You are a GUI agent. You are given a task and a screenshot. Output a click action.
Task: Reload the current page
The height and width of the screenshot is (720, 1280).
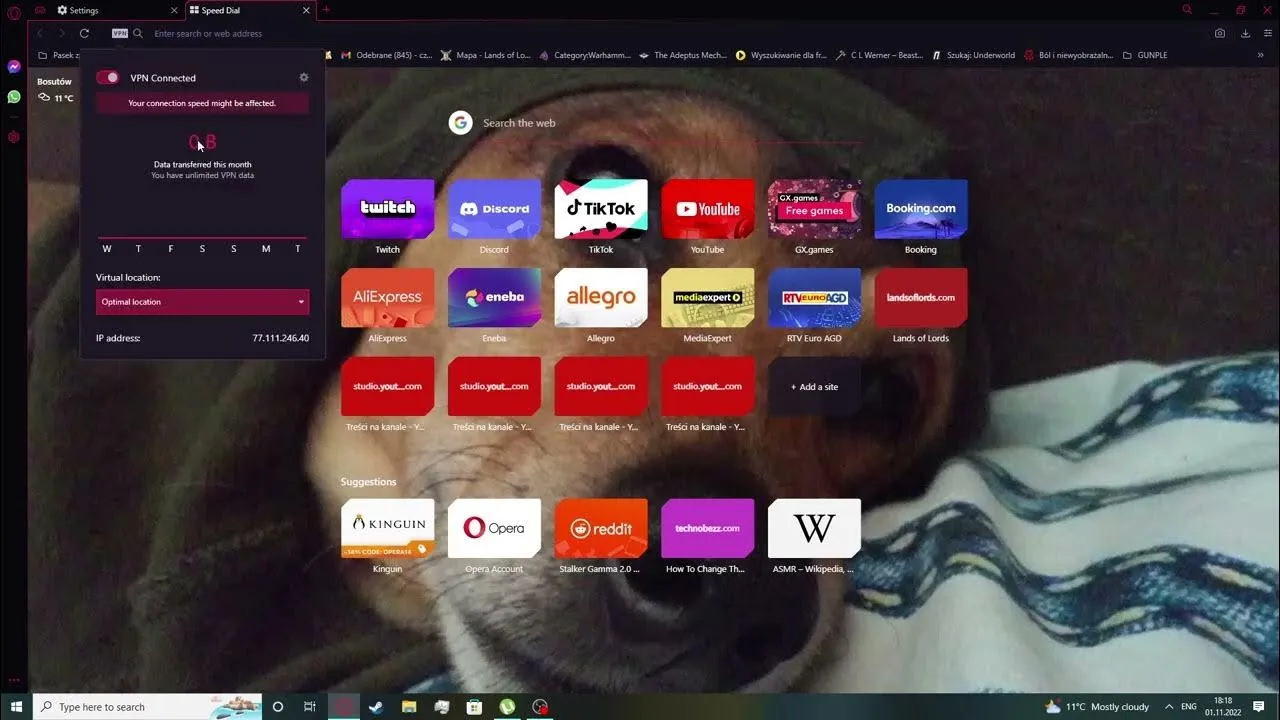tap(85, 33)
